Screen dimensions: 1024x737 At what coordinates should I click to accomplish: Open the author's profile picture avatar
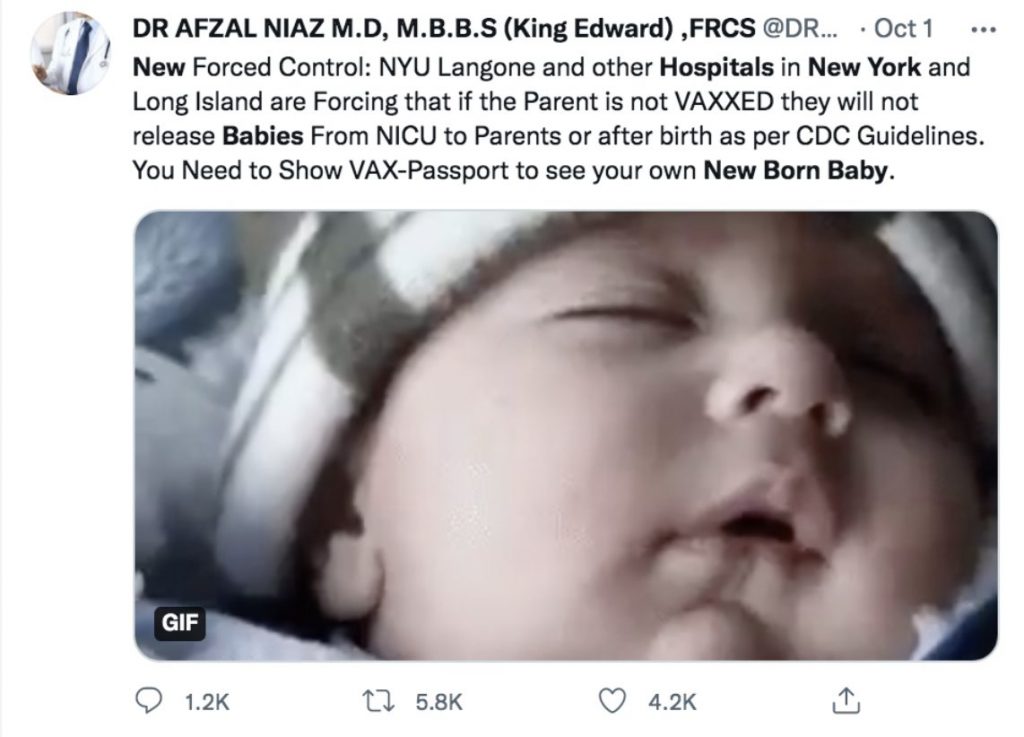(x=72, y=54)
